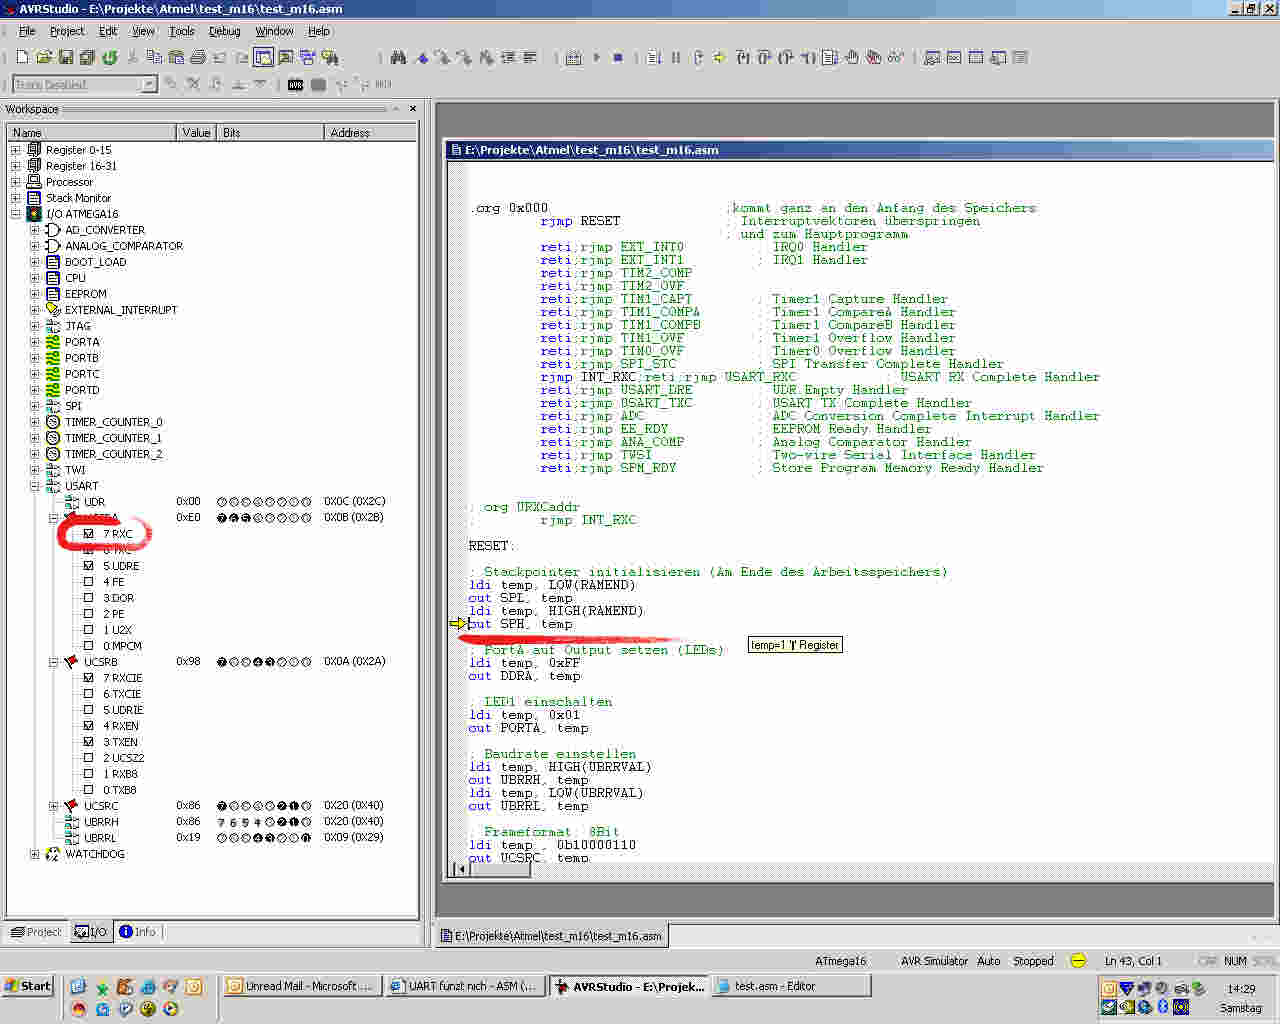Expand the Register 0-15 tree node
Image resolution: width=1280 pixels, height=1024 pixels.
15,150
